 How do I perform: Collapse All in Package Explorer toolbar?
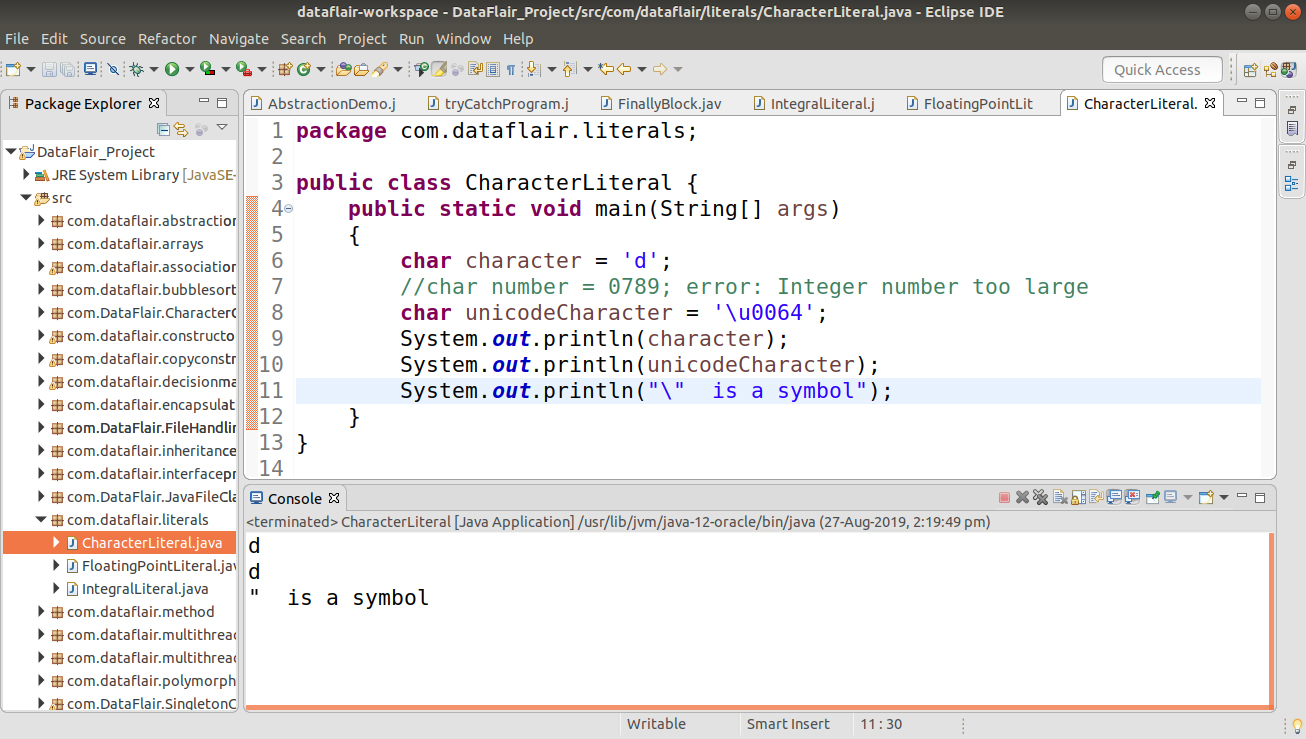(163, 128)
